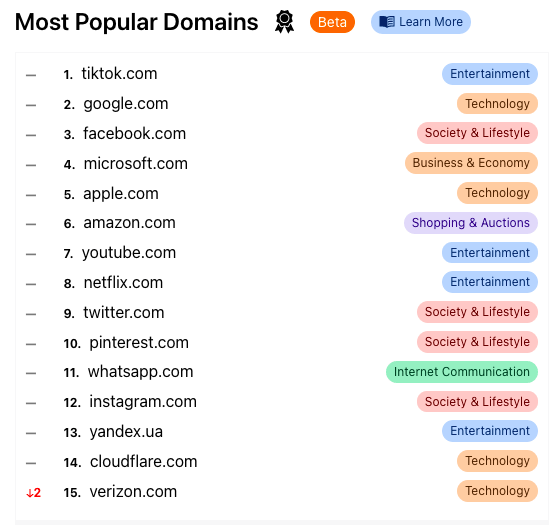The height and width of the screenshot is (525, 554).
Task: Click Business & Economy tag for microsoft.com
Action: [471, 163]
